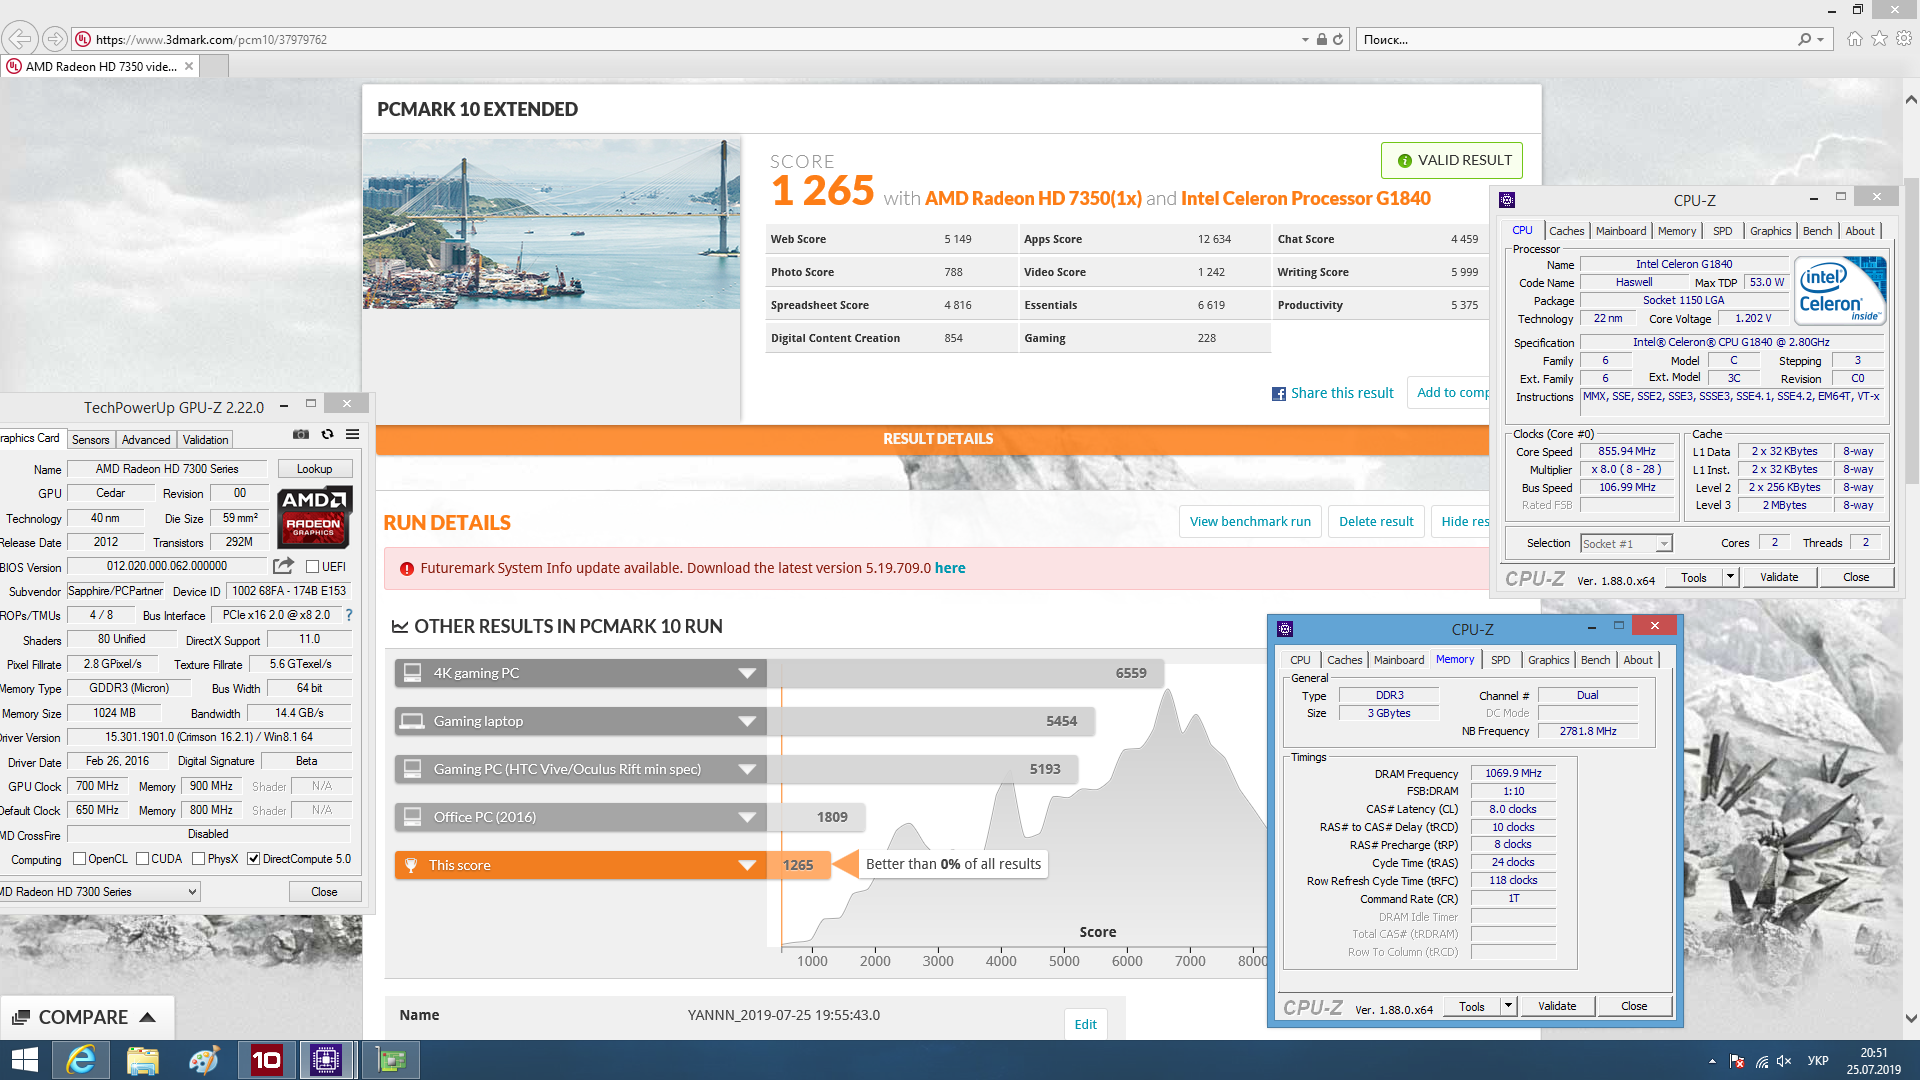Toggle the CUDA checkbox

(142, 859)
